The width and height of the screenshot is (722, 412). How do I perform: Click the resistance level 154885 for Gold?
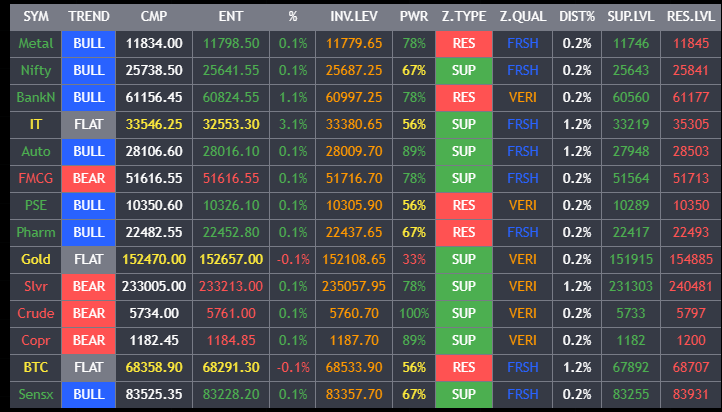(684, 259)
